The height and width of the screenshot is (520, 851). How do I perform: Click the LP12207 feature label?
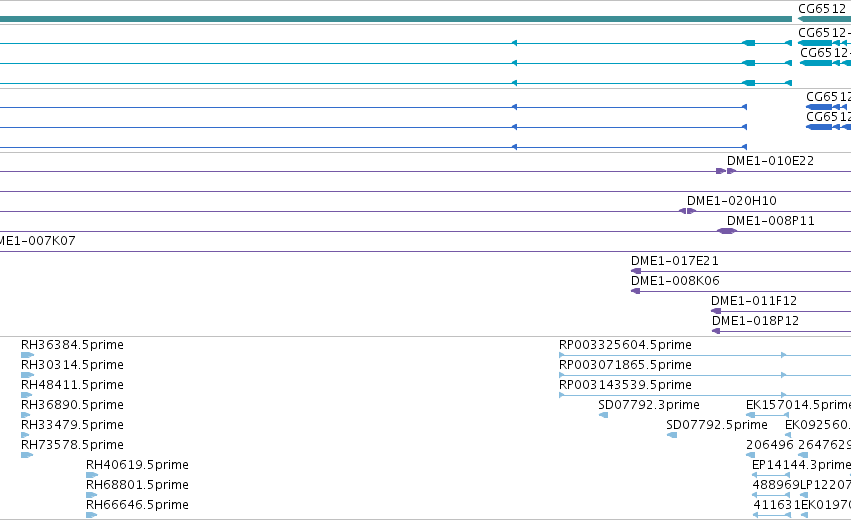coord(825,485)
